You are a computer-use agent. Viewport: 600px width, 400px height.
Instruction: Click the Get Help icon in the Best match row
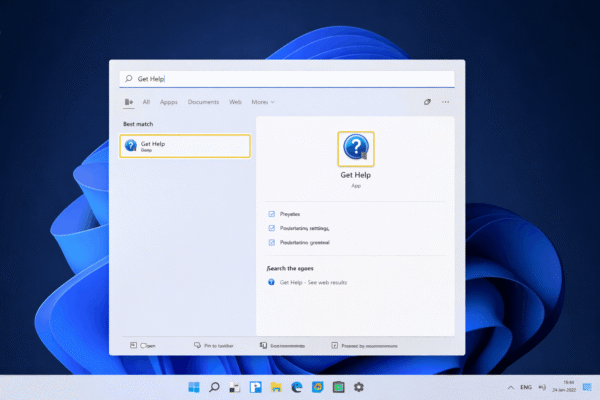pyautogui.click(x=130, y=145)
